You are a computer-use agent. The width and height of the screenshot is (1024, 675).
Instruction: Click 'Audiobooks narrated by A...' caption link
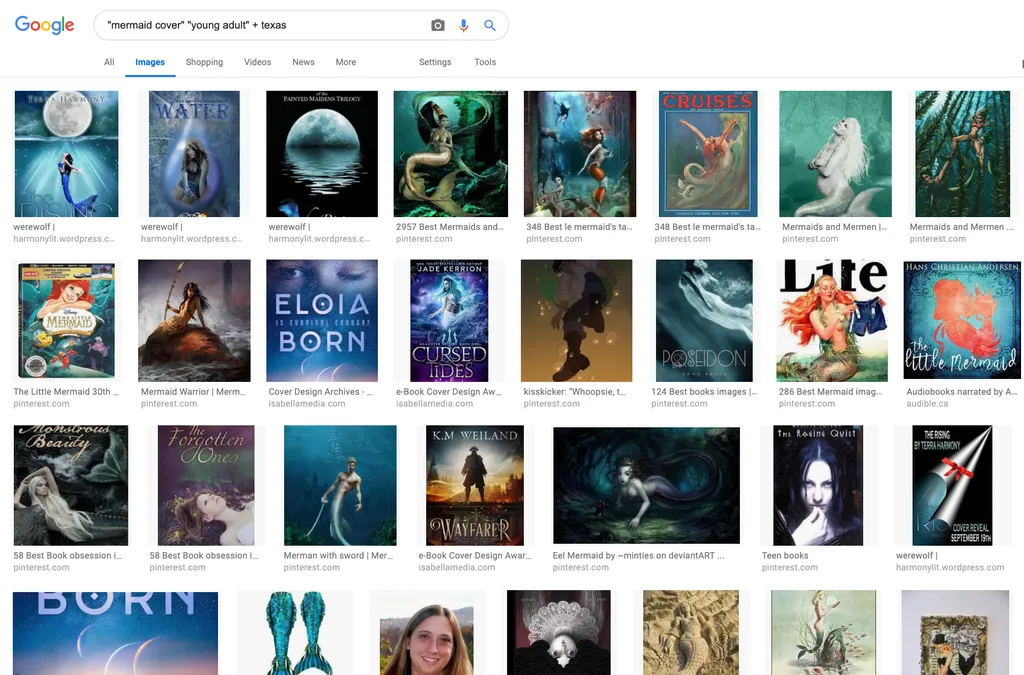(x=962, y=392)
